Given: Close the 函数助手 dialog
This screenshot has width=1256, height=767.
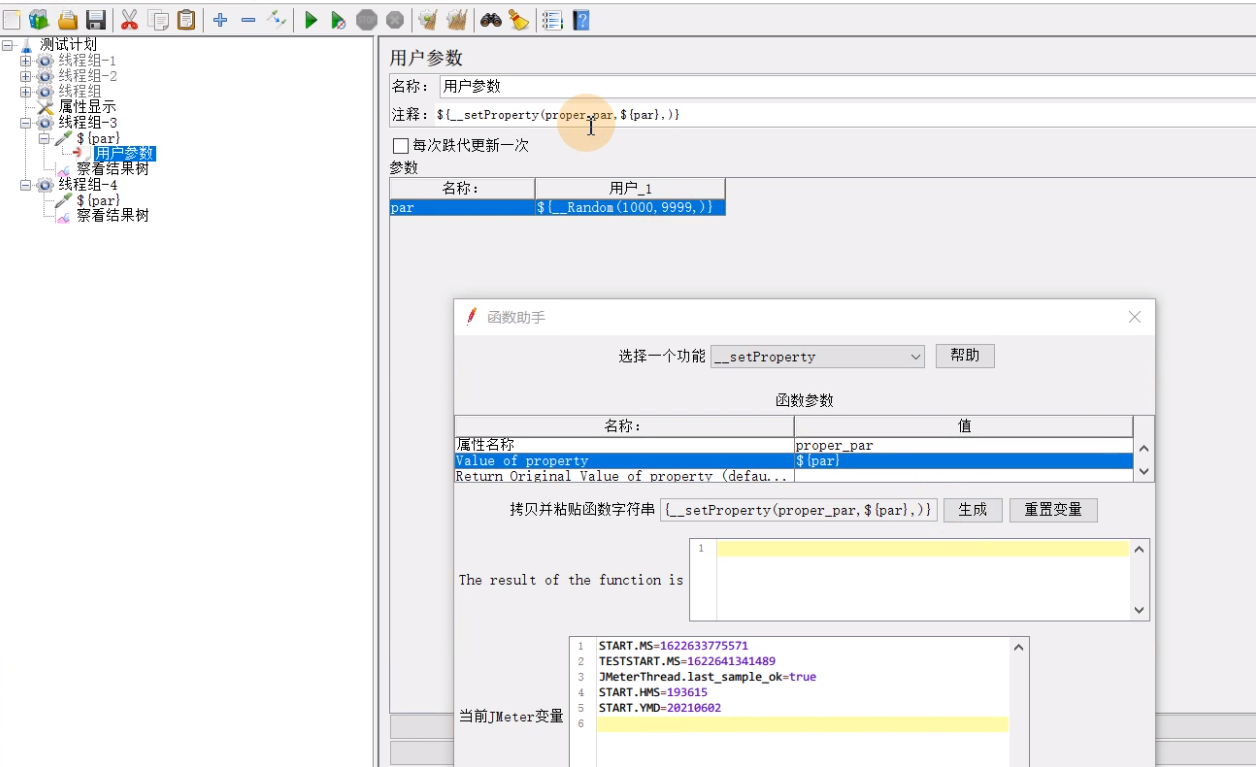Looking at the screenshot, I should pos(1134,317).
